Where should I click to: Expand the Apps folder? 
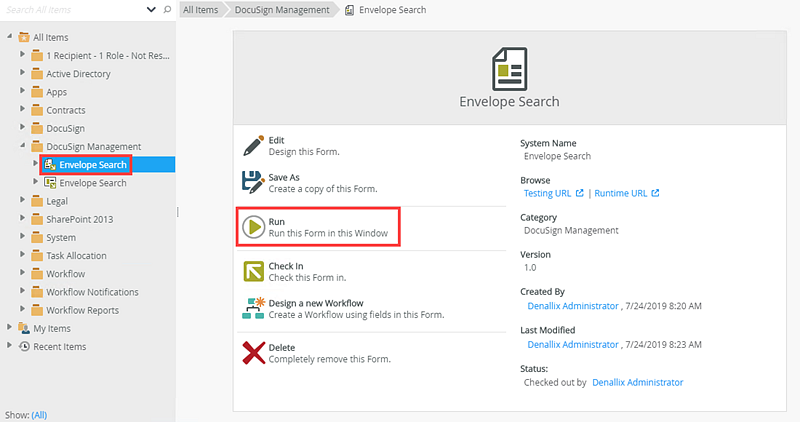pyautogui.click(x=22, y=91)
